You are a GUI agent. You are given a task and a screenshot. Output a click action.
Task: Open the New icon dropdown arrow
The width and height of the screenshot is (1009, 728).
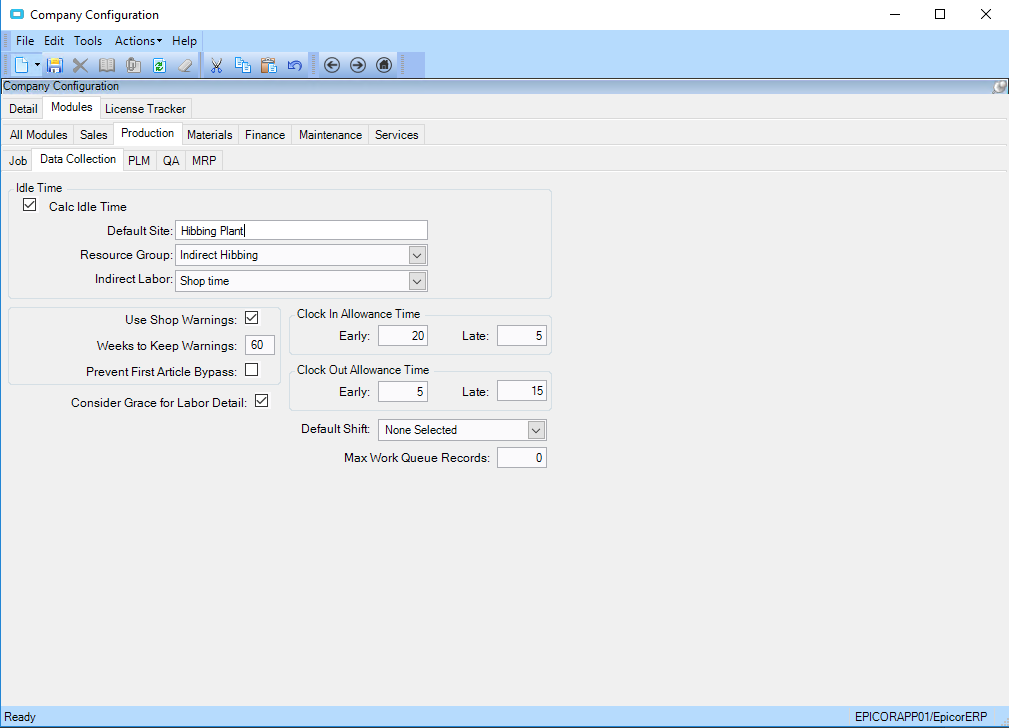37,65
